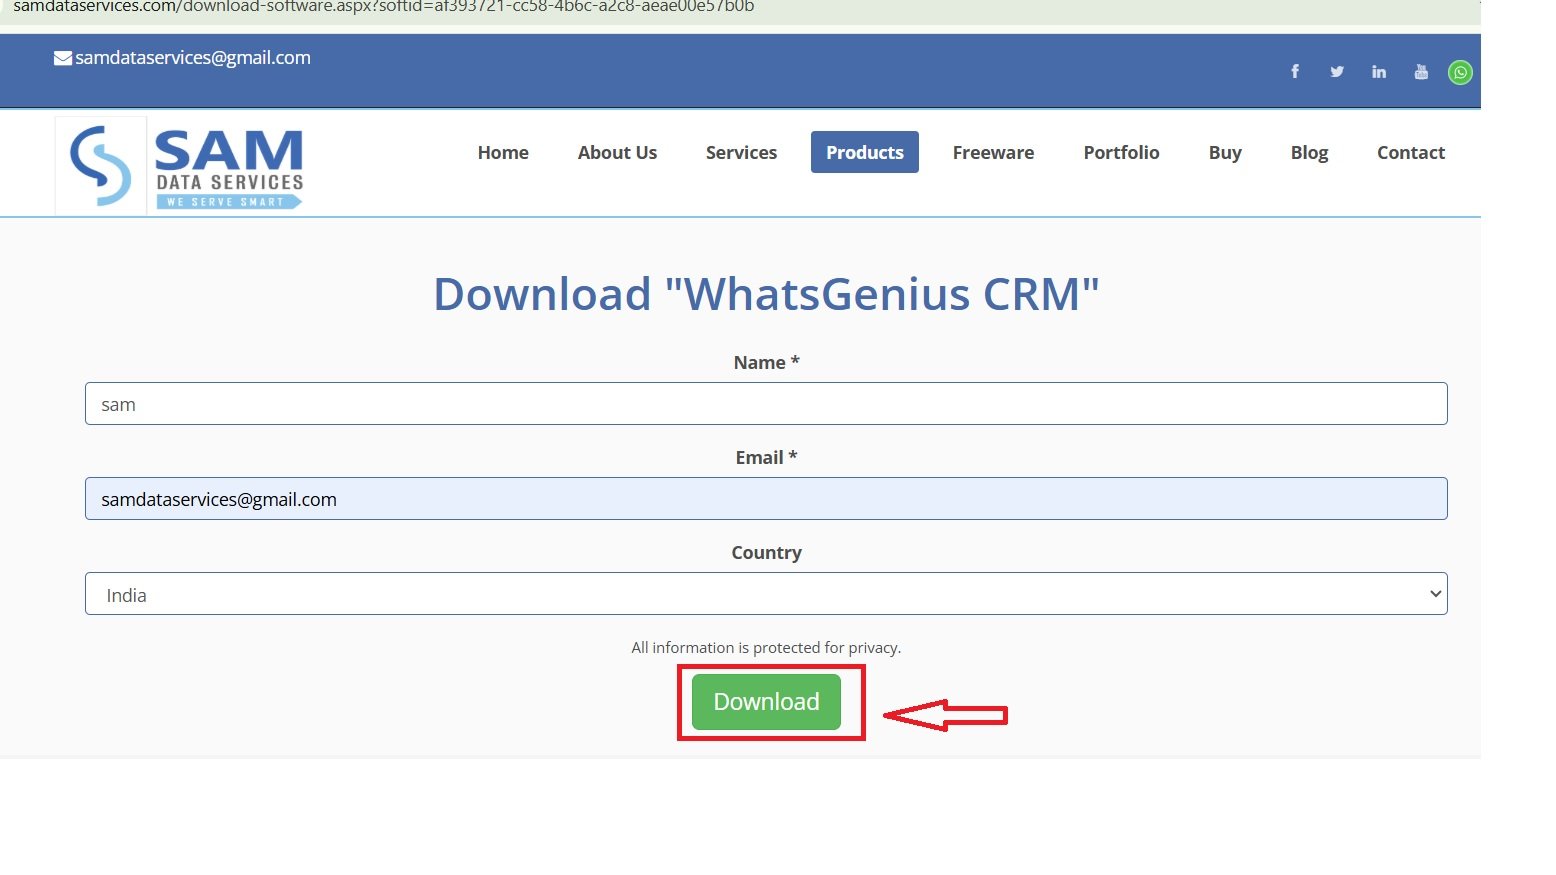
Task: Open the Twitter icon in the header
Action: coord(1337,71)
